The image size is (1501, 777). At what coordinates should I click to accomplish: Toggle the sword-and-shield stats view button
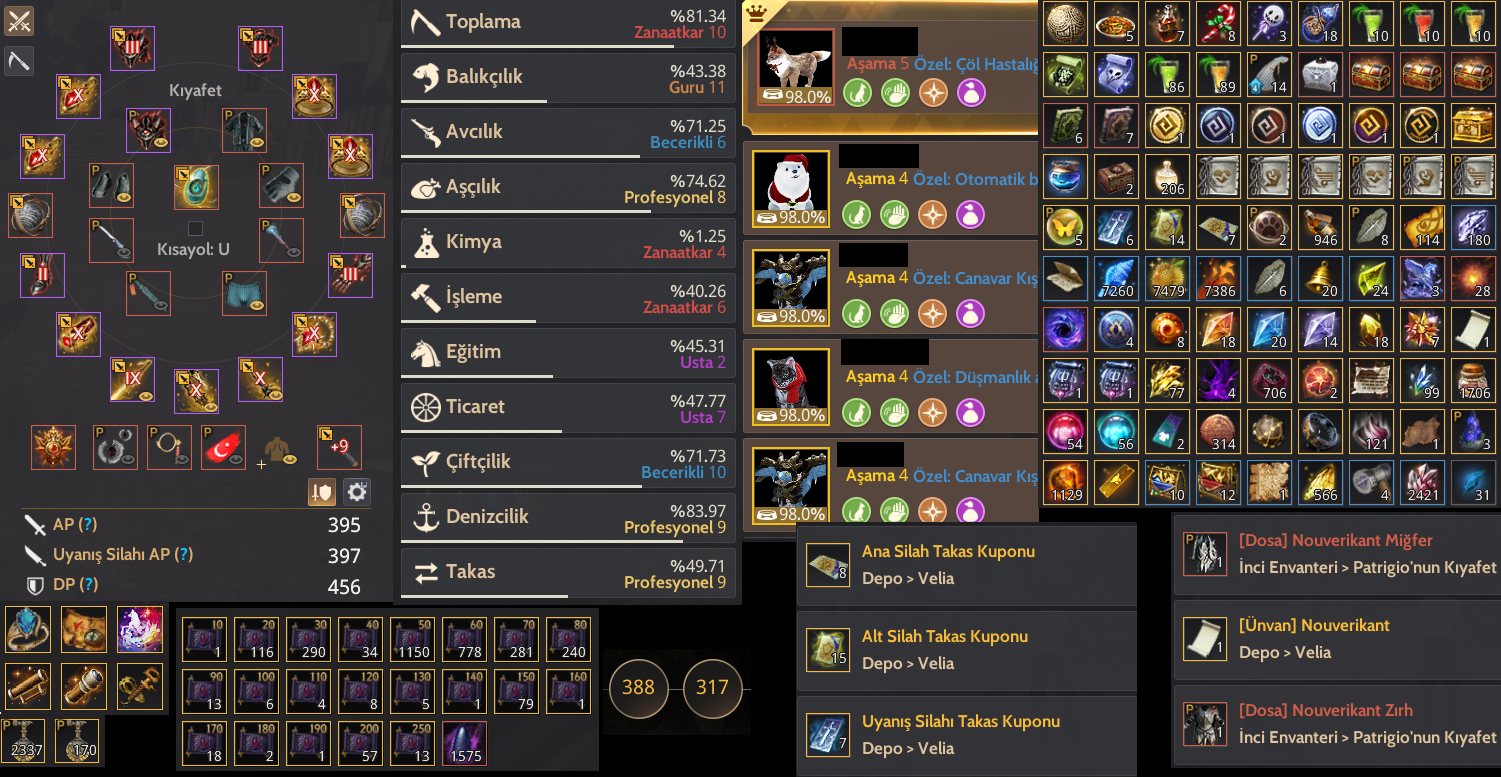click(x=321, y=492)
